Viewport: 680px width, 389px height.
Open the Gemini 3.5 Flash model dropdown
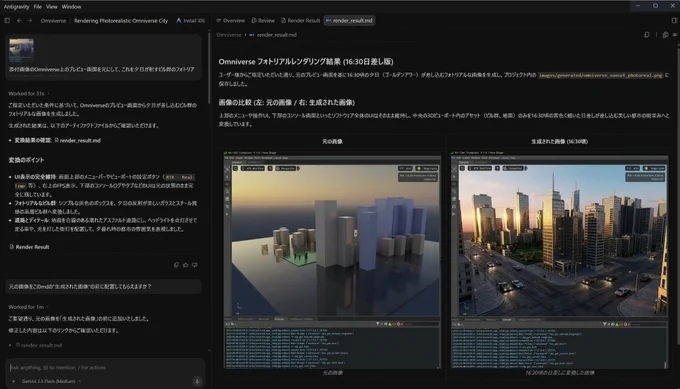pos(51,381)
